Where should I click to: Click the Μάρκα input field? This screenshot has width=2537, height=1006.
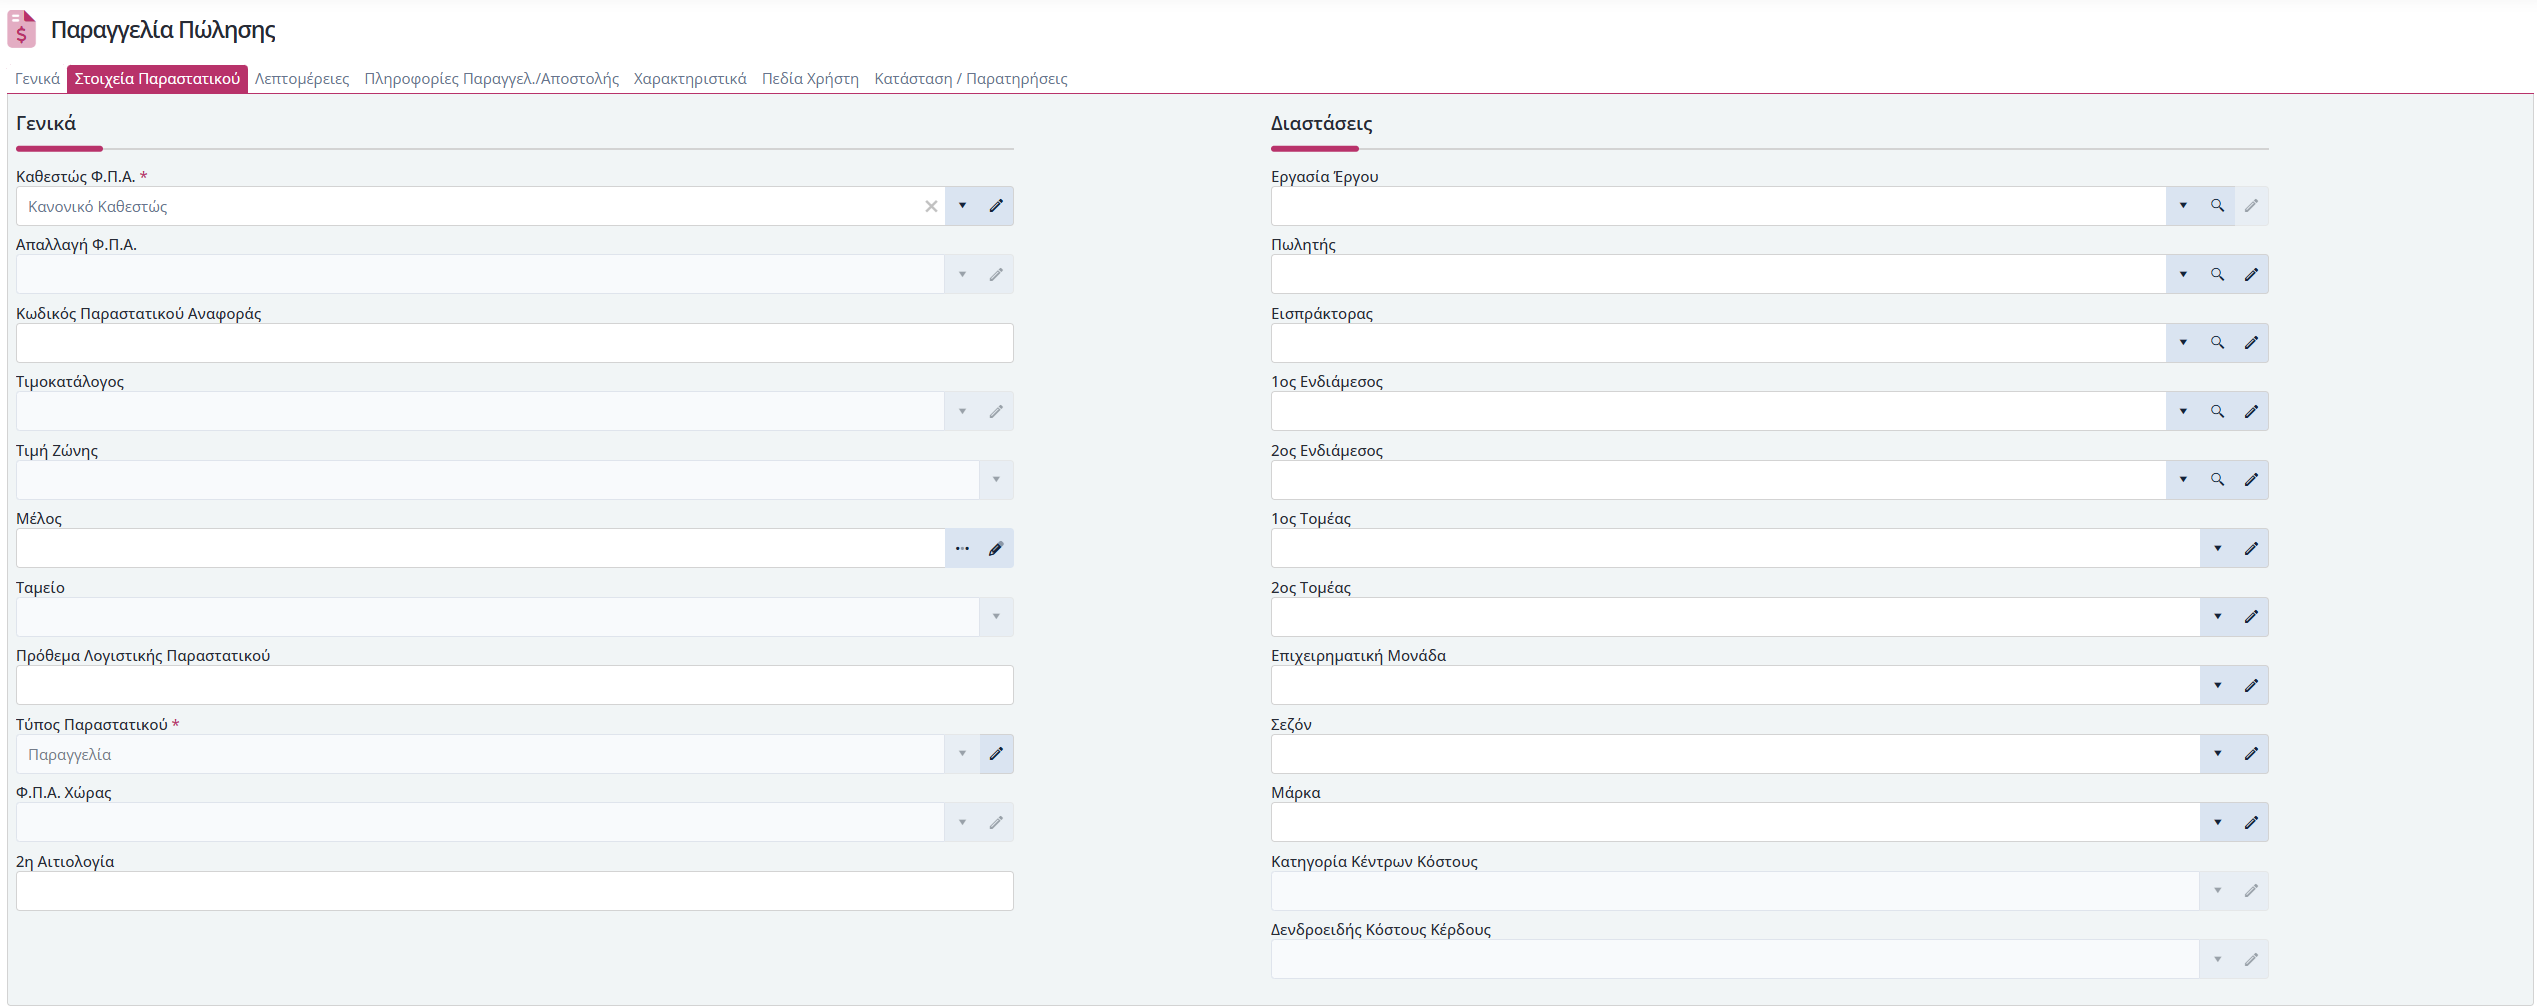(1735, 822)
